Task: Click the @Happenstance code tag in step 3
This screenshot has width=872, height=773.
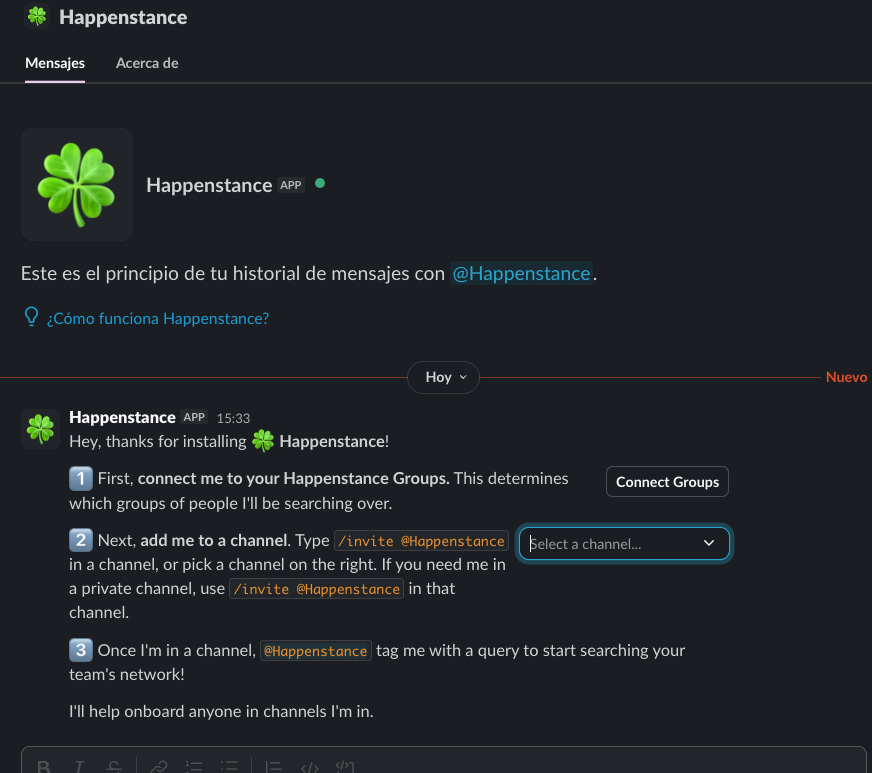Action: pos(315,651)
